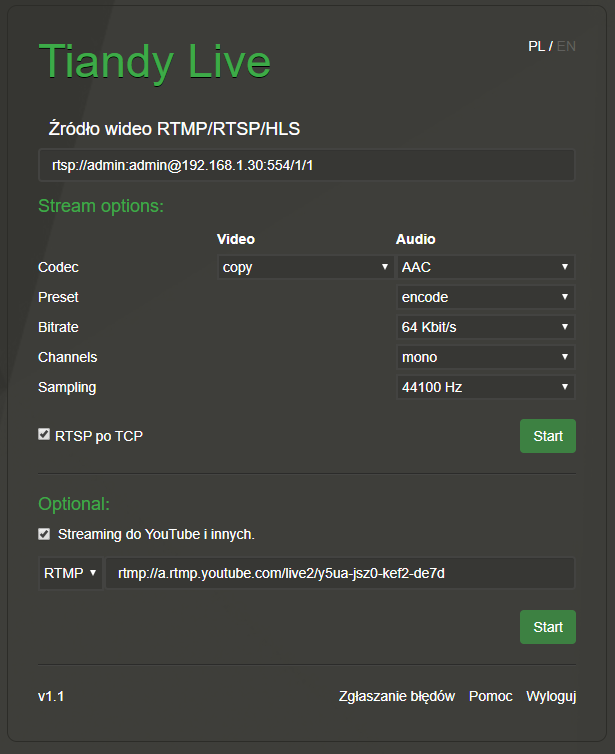This screenshot has width=615, height=754.
Task: Open the Pomoc help link
Action: point(490,696)
